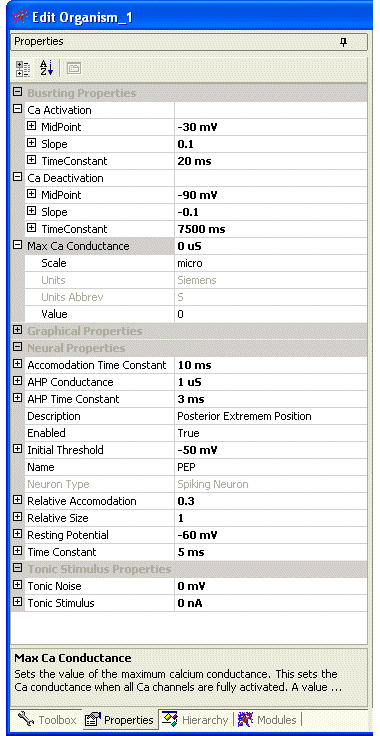
Task: Collapse the Ca Activation group
Action: pyautogui.click(x=18, y=109)
